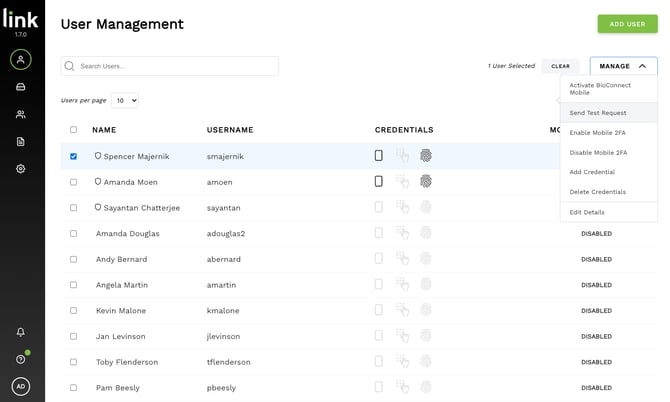Select Delete Credentials menu option
Image resolution: width=670 pixels, height=402 pixels.
[598, 192]
